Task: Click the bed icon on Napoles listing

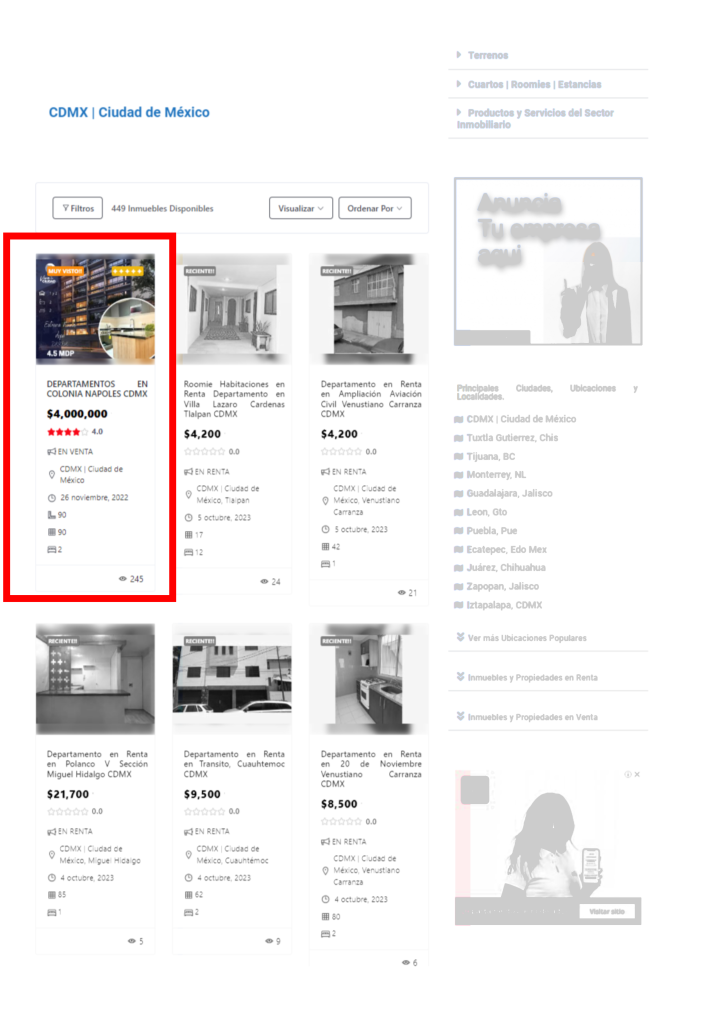Action: click(51, 550)
